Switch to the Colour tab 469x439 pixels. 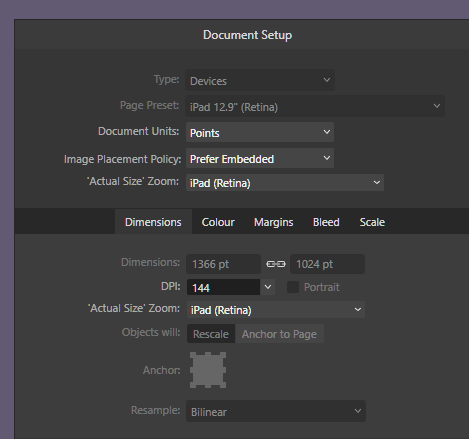click(x=218, y=222)
